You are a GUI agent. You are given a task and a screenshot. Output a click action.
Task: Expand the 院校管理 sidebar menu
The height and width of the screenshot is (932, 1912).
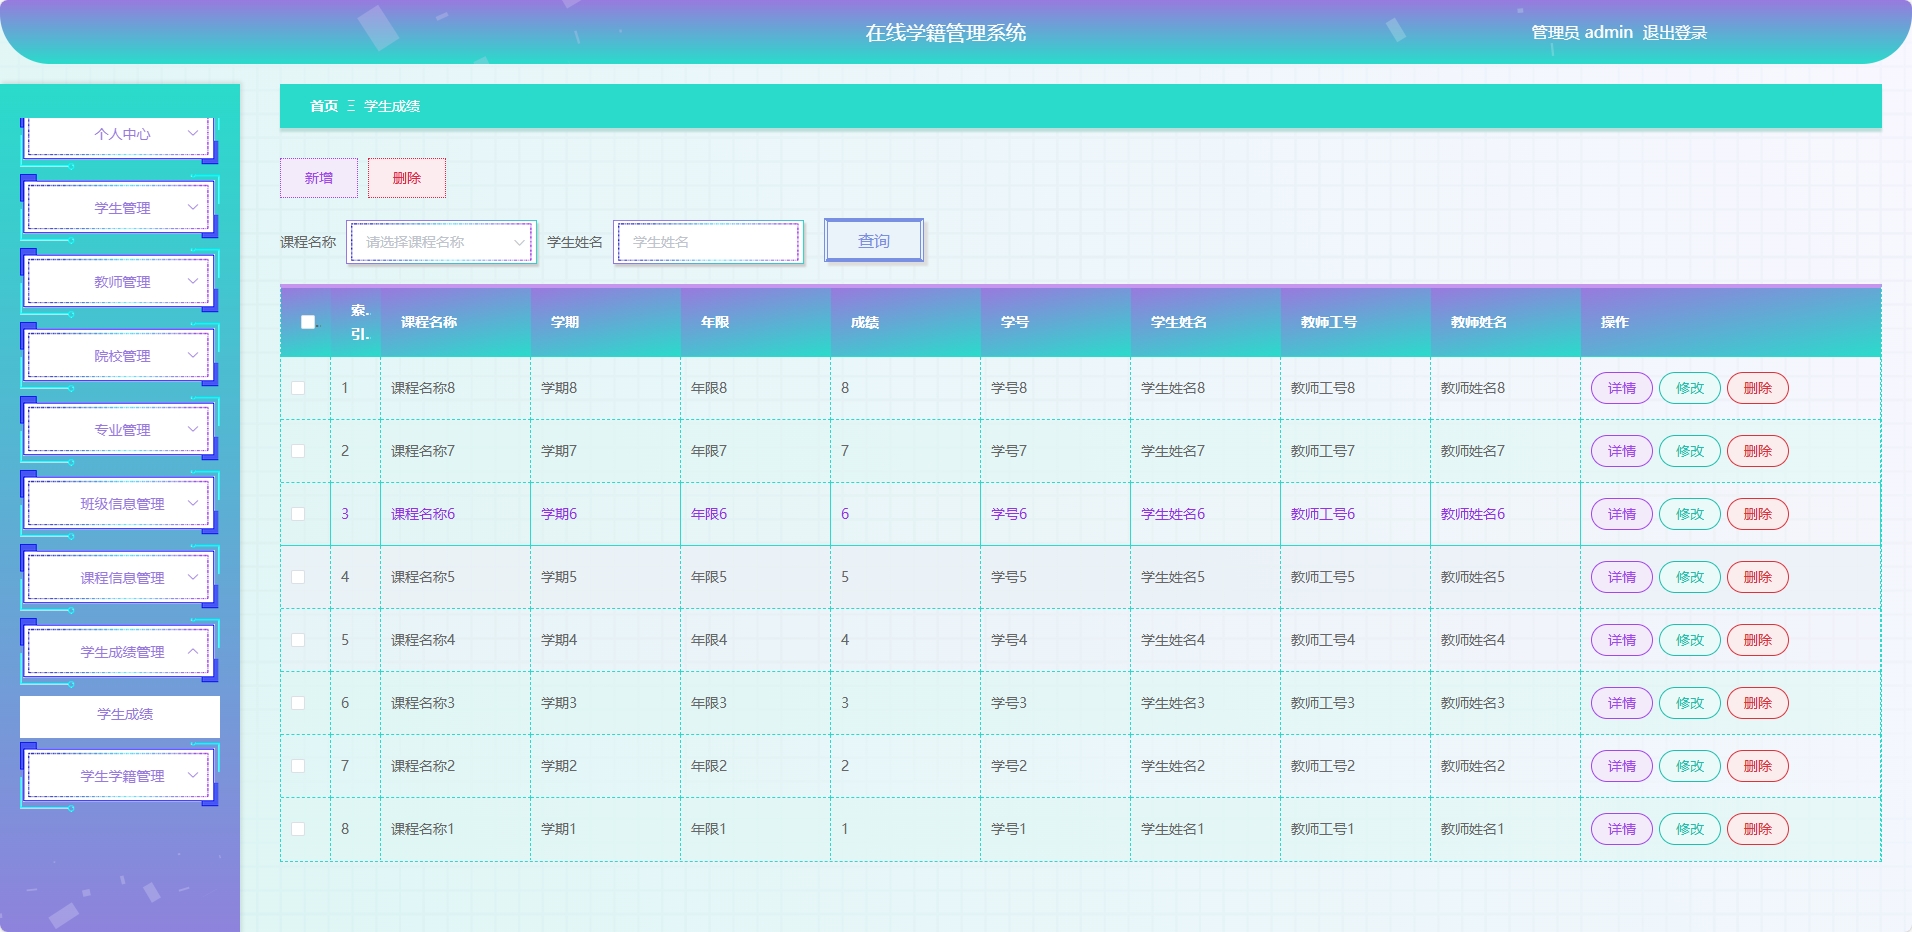[x=120, y=356]
